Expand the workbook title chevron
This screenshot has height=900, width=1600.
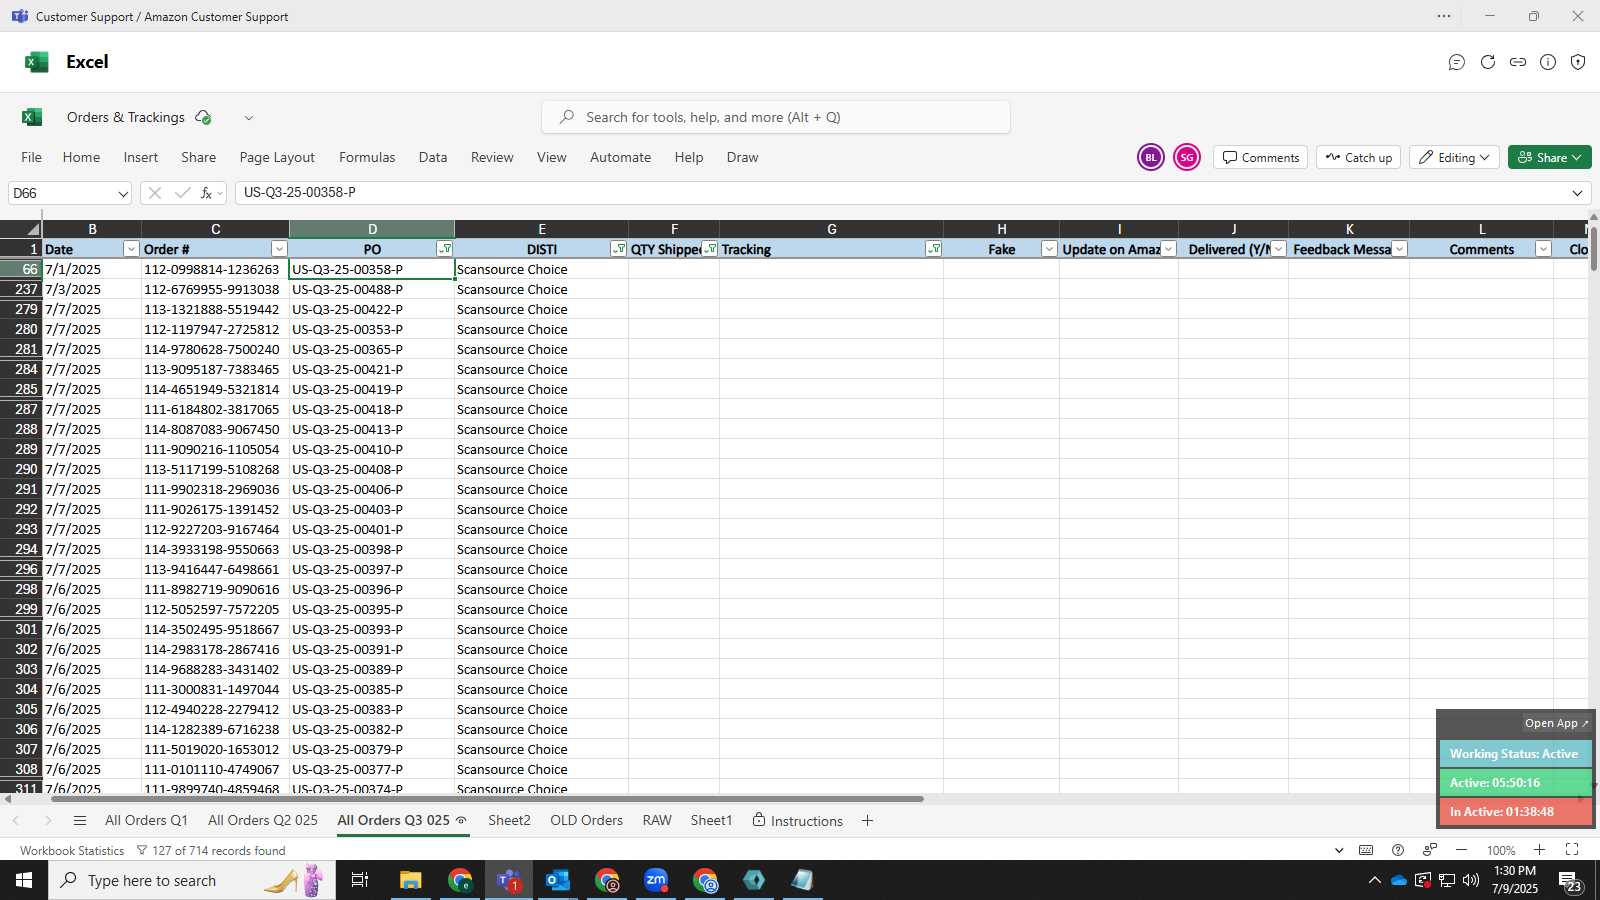point(249,118)
